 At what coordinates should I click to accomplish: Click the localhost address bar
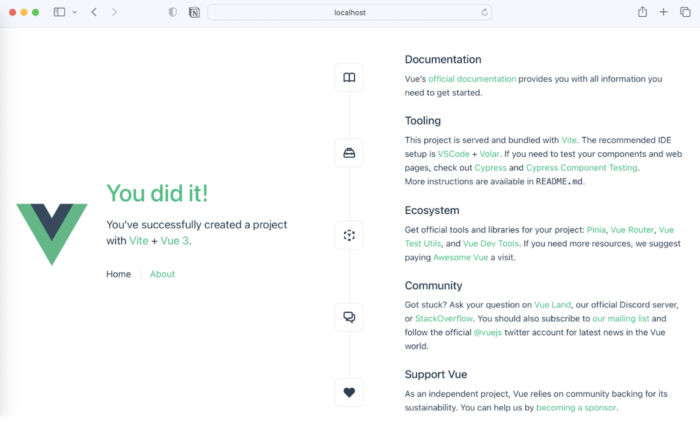(350, 12)
